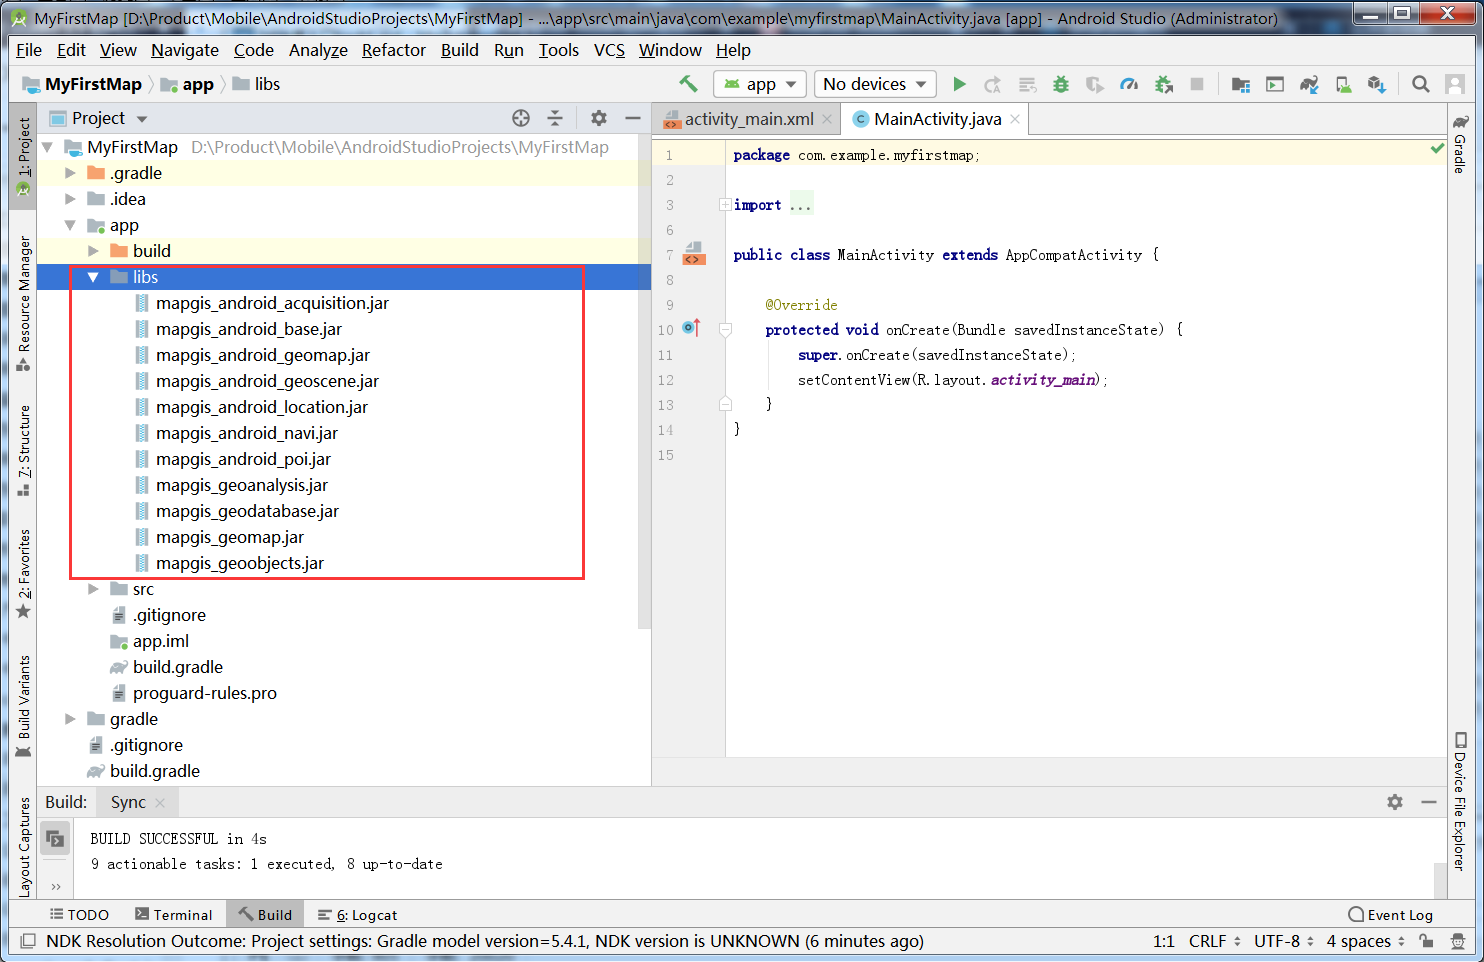Click the user account avatar icon
This screenshot has height=962, width=1484.
(x=1455, y=84)
